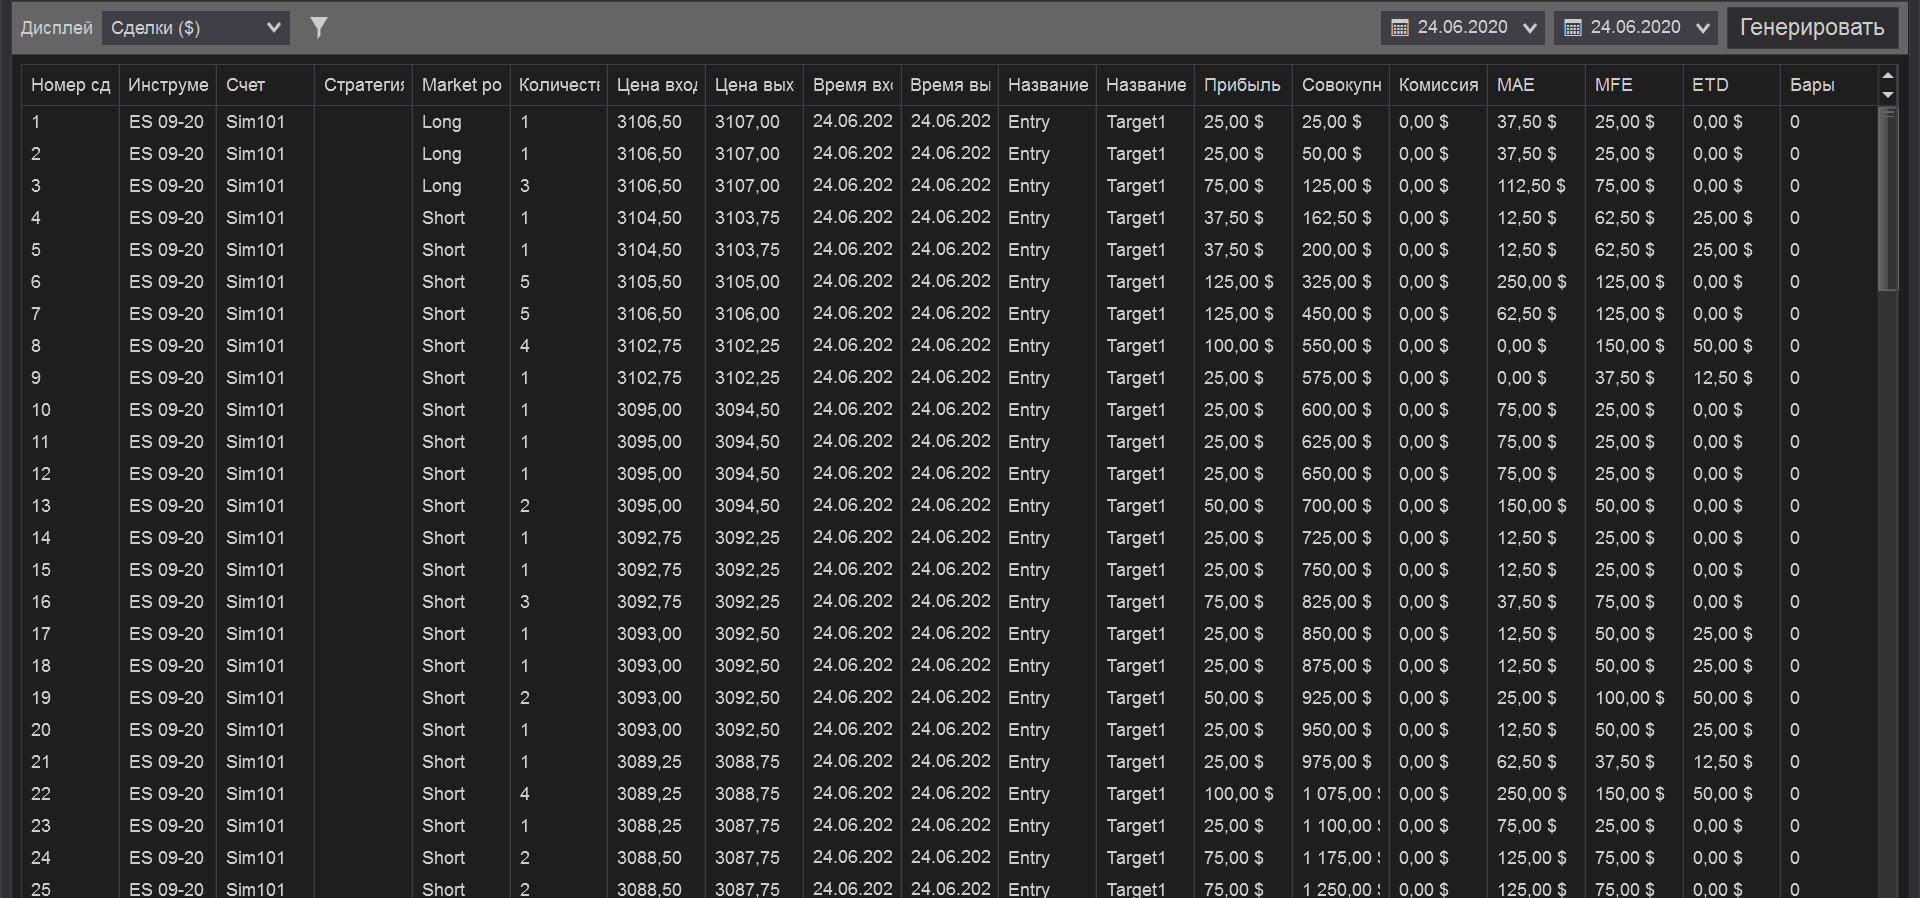The width and height of the screenshot is (1920, 898).
Task: Click the Количество column header
Action: [x=559, y=85]
